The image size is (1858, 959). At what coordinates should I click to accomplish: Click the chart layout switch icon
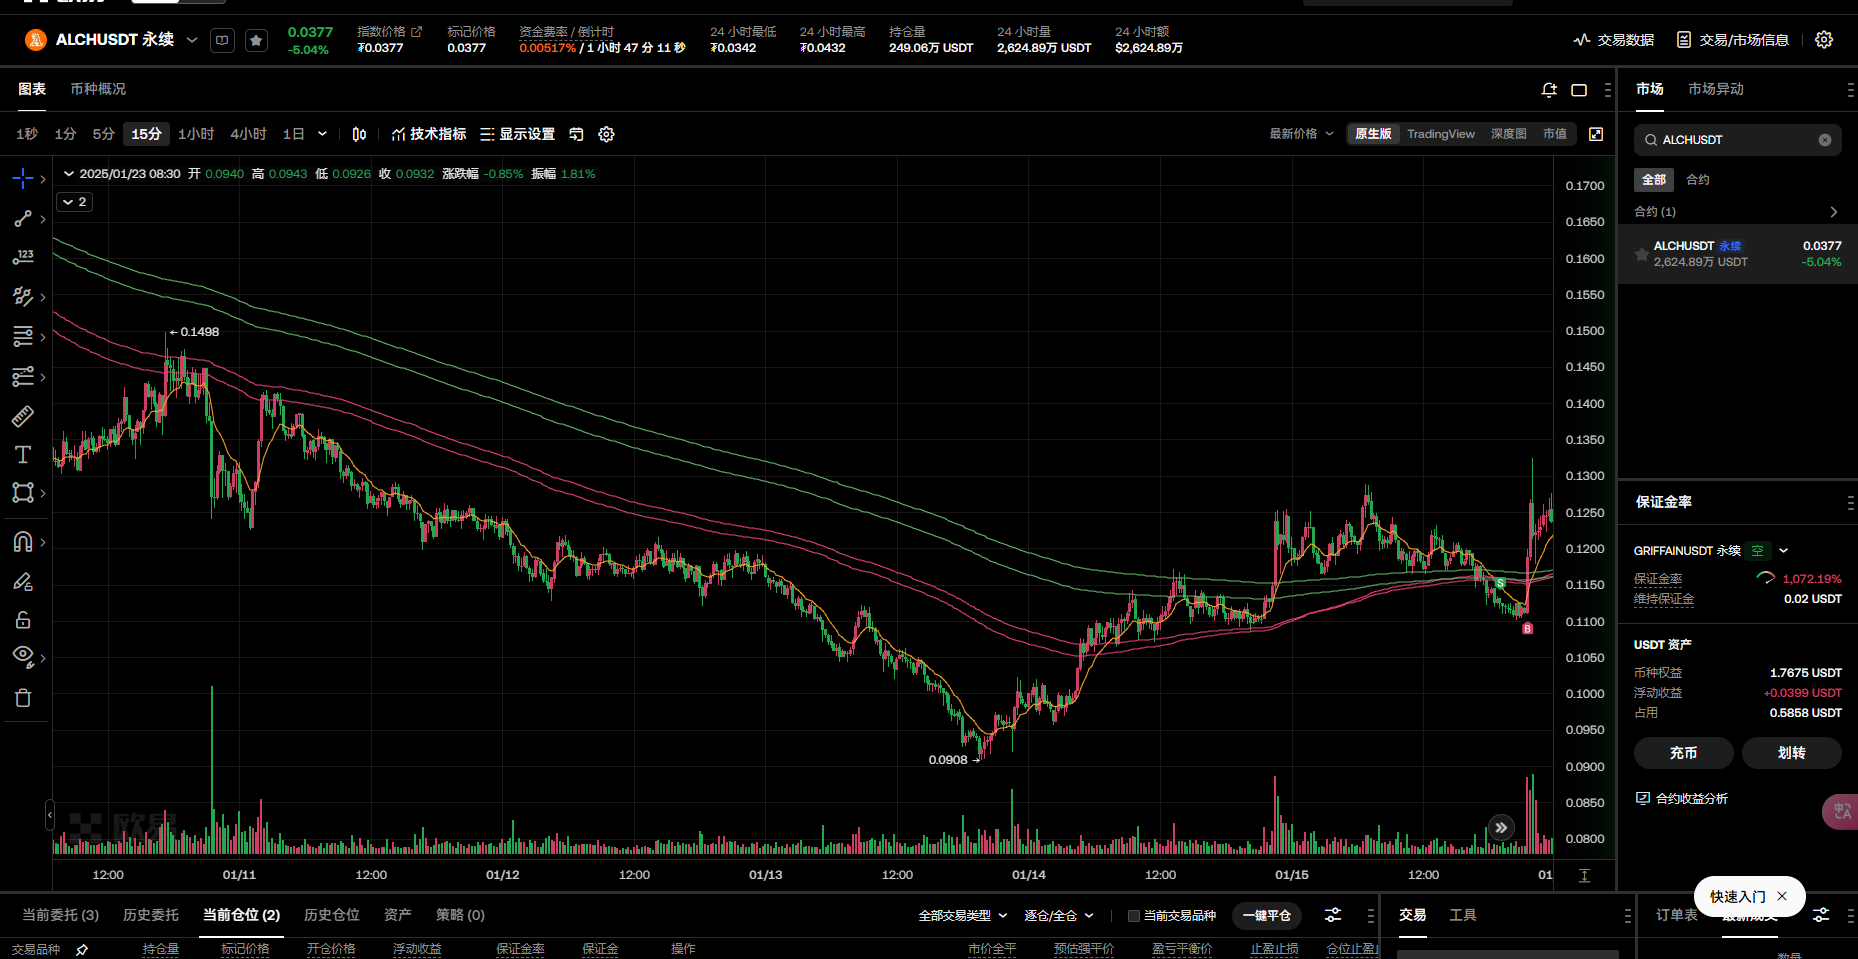(576, 134)
